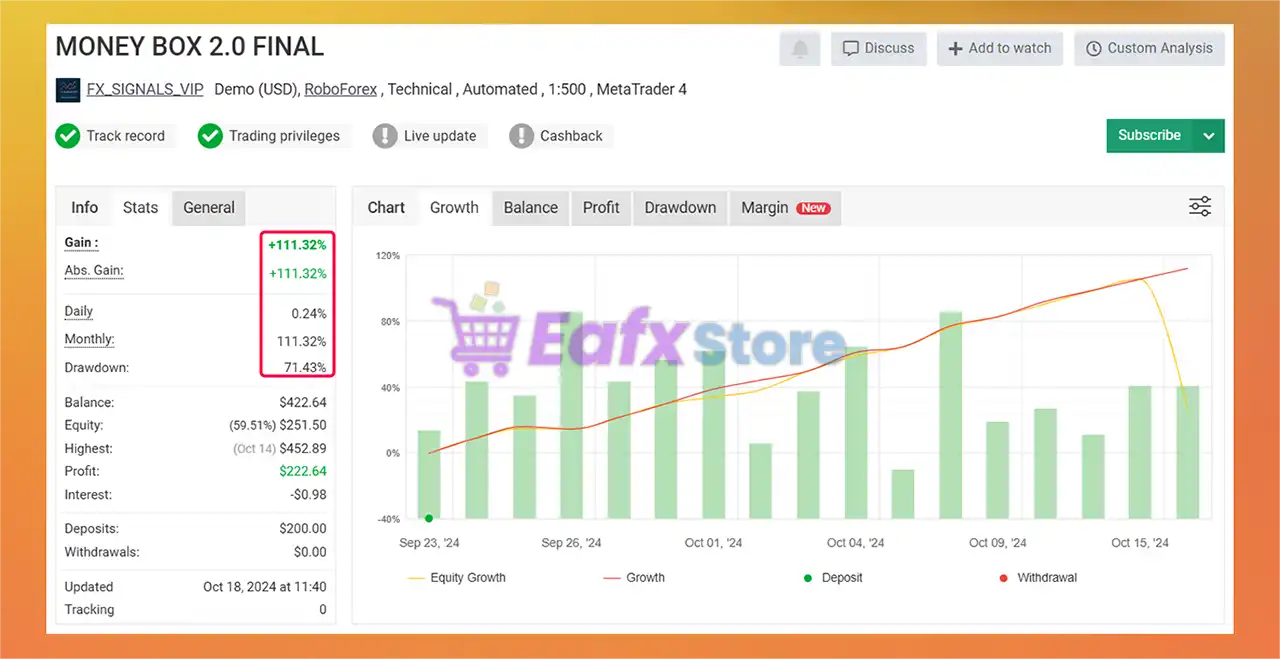Toggle Withdrawal legend entry
This screenshot has width=1280, height=659.
[x=1038, y=577]
